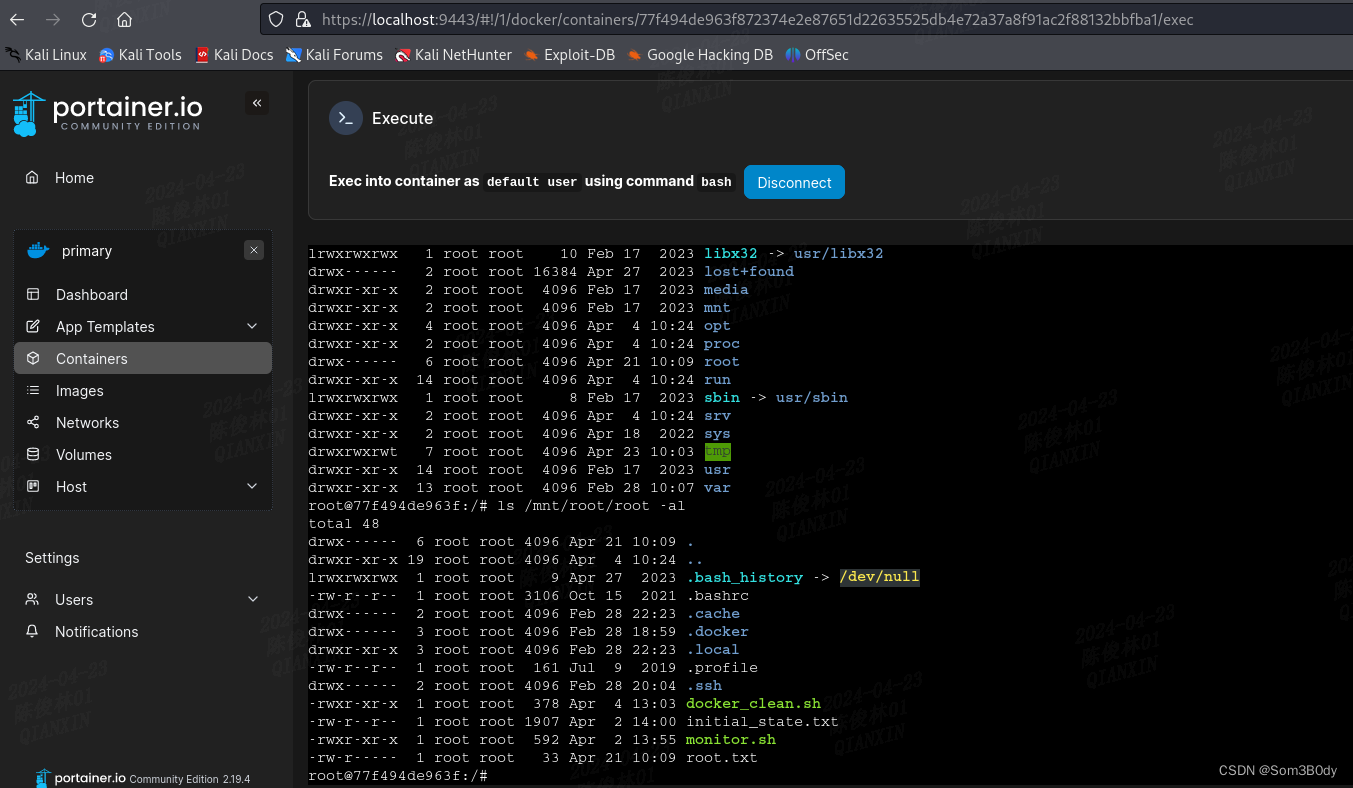The image size is (1353, 788).
Task: Click the Users people icon
Action: point(33,600)
